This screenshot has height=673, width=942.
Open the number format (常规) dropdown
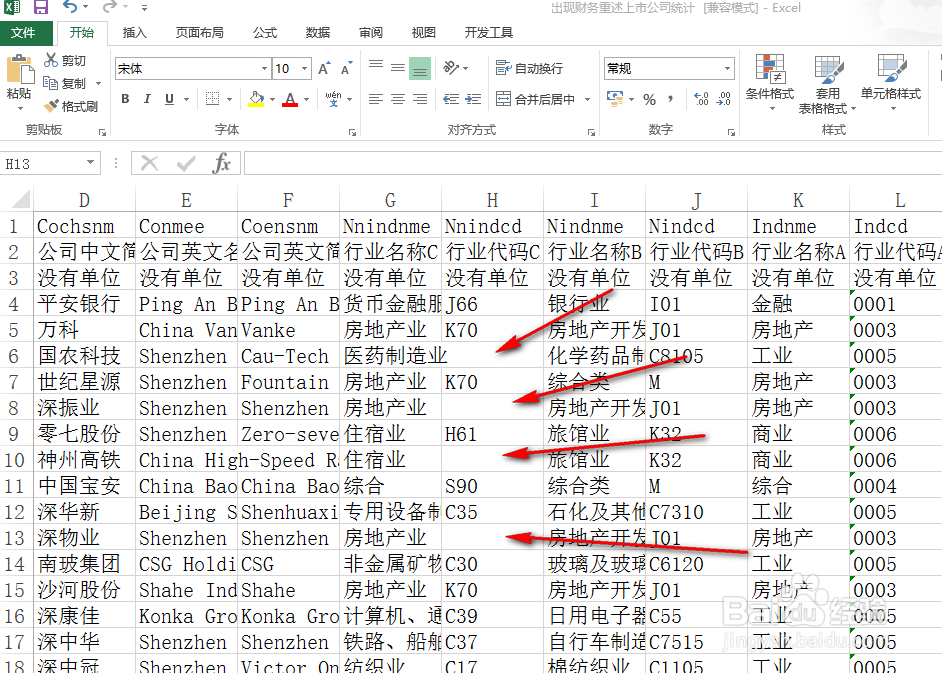[x=727, y=66]
